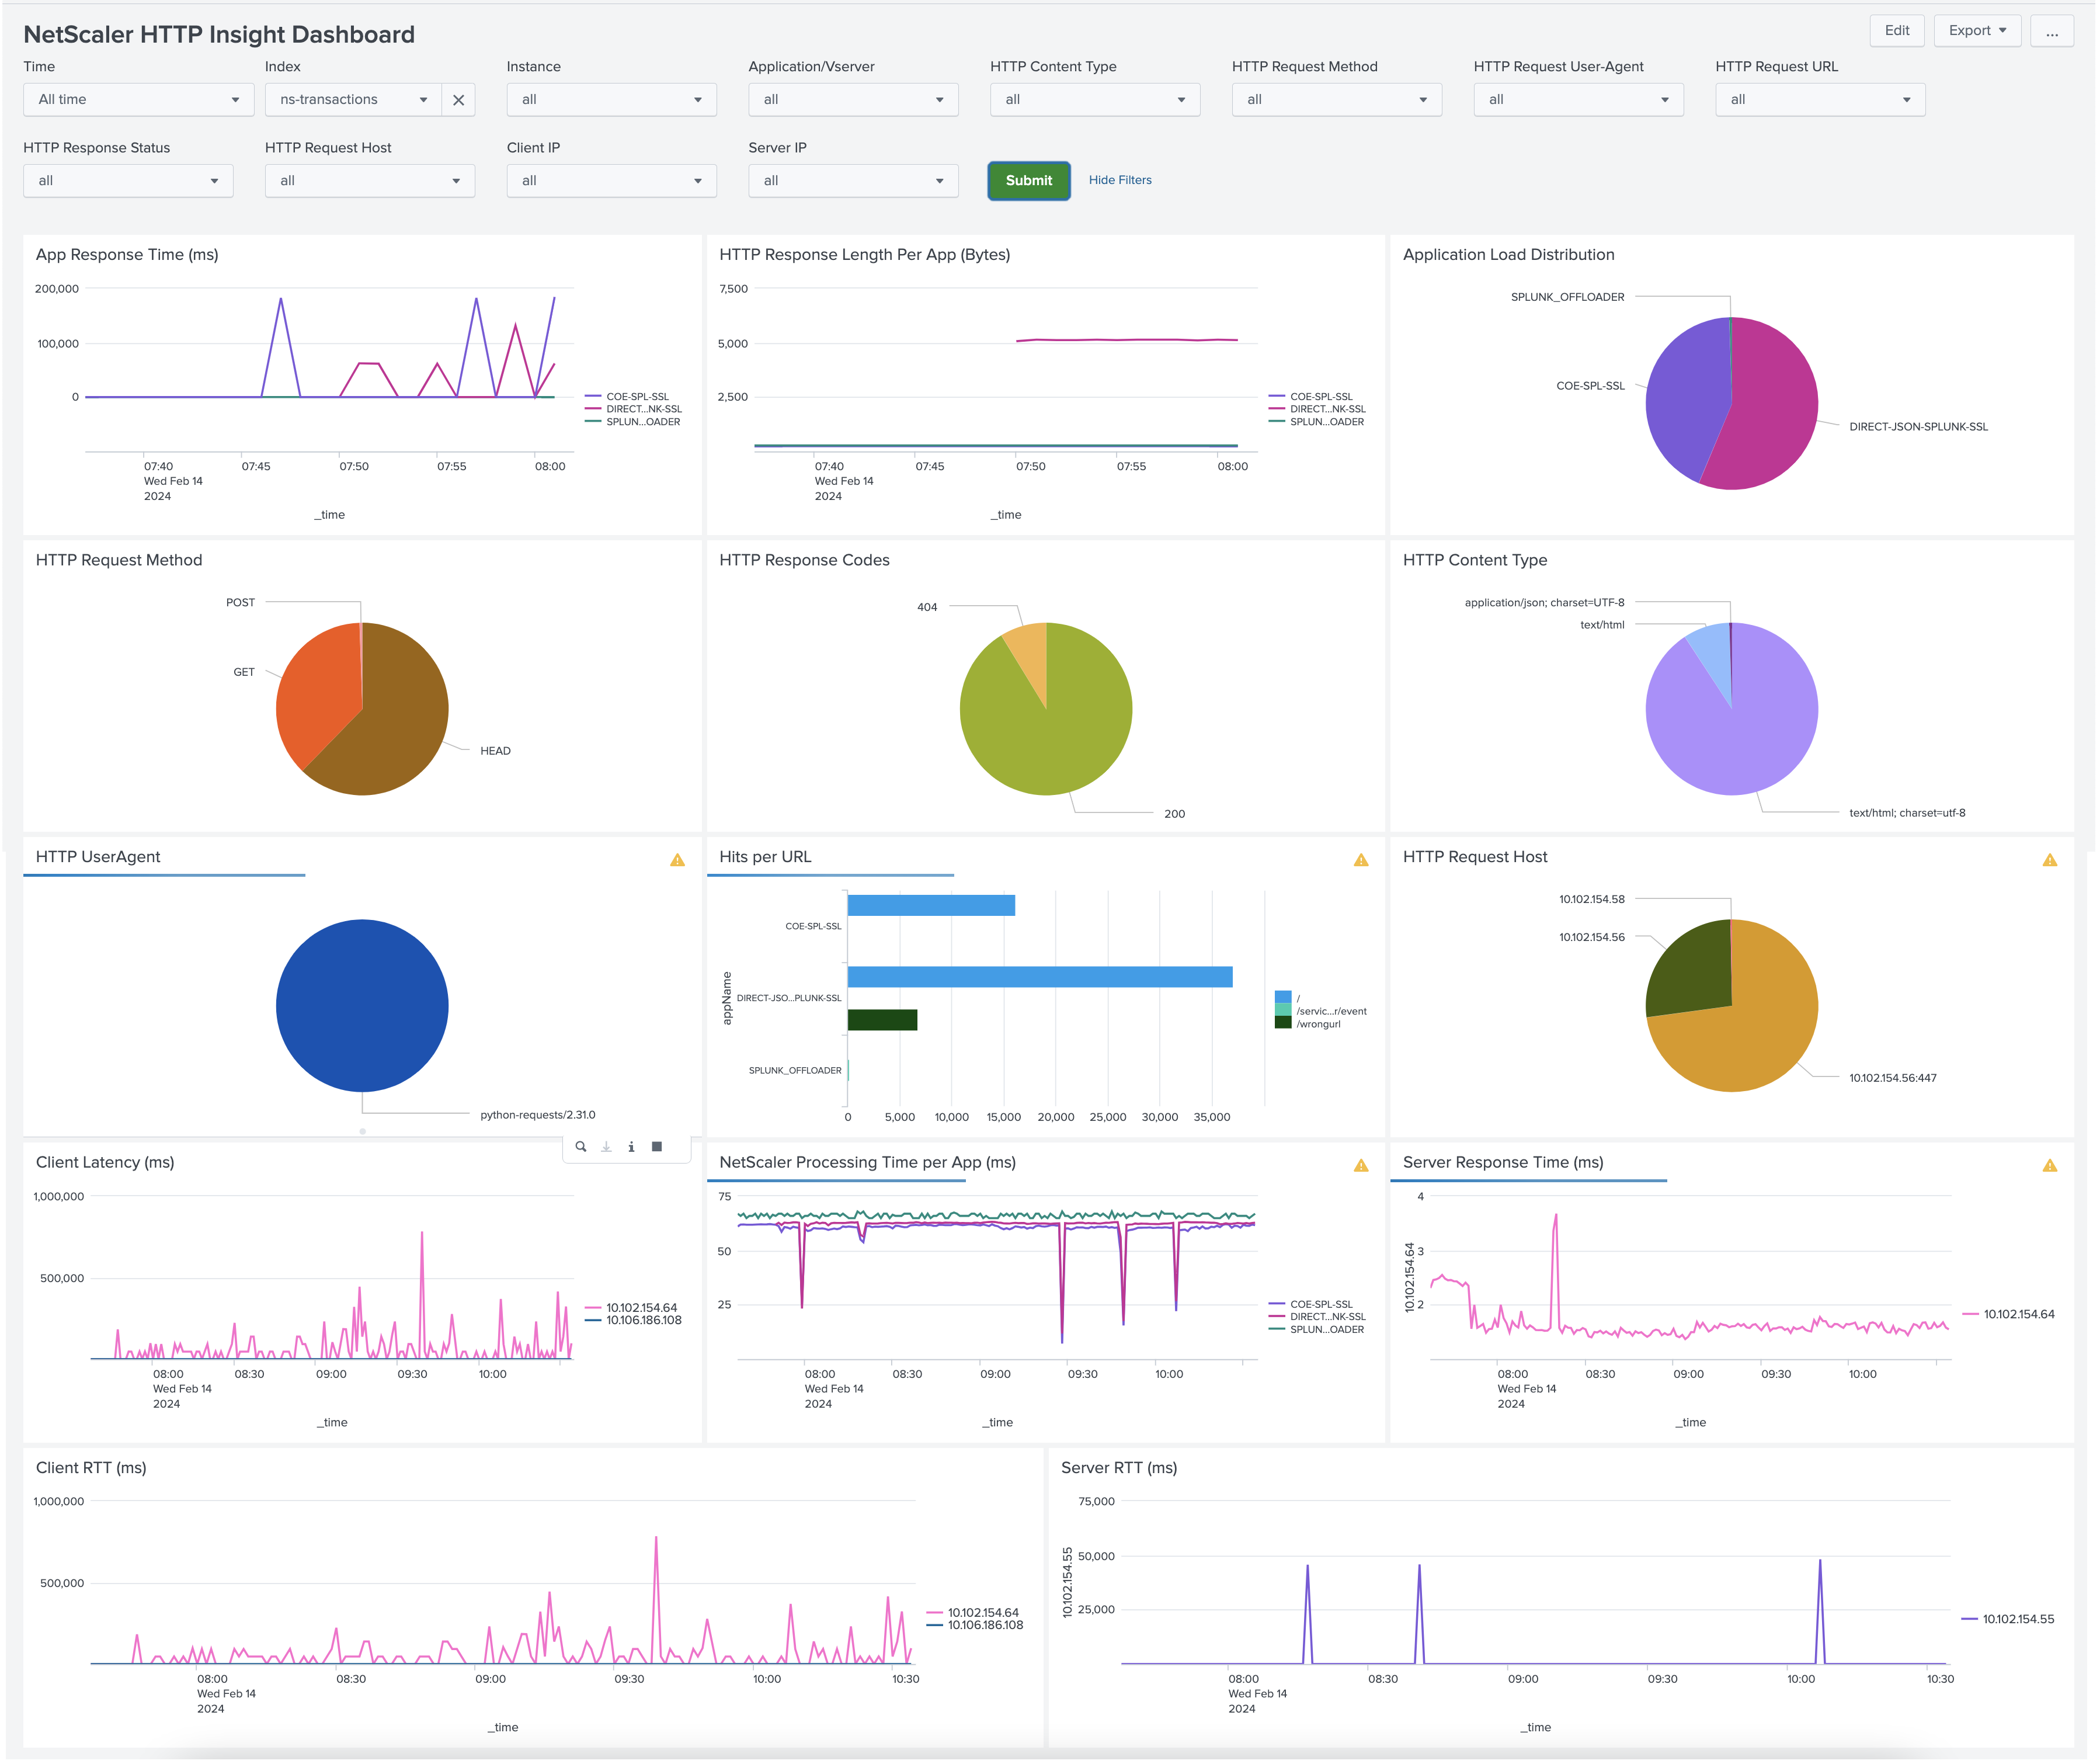Screen dimensions: 2100x1764
Task: Open the Server IP dropdown
Action: point(853,181)
